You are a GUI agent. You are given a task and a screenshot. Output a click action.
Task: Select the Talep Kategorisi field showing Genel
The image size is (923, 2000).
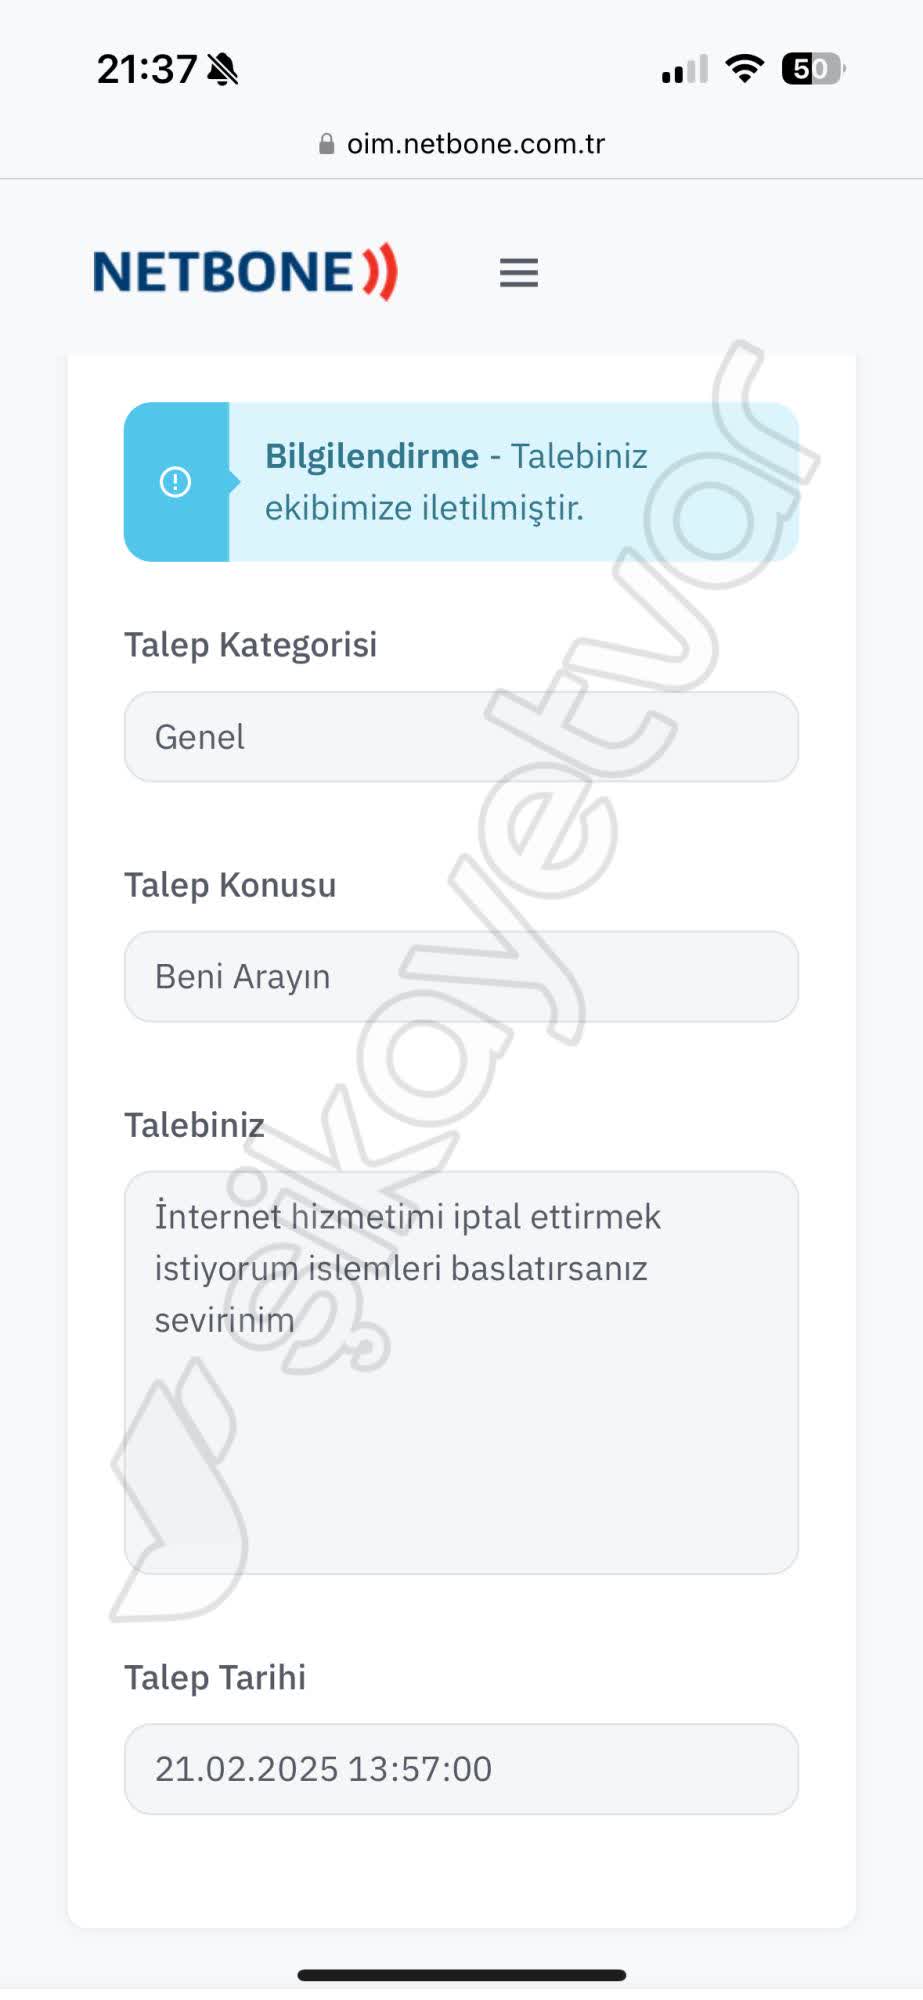(x=460, y=736)
